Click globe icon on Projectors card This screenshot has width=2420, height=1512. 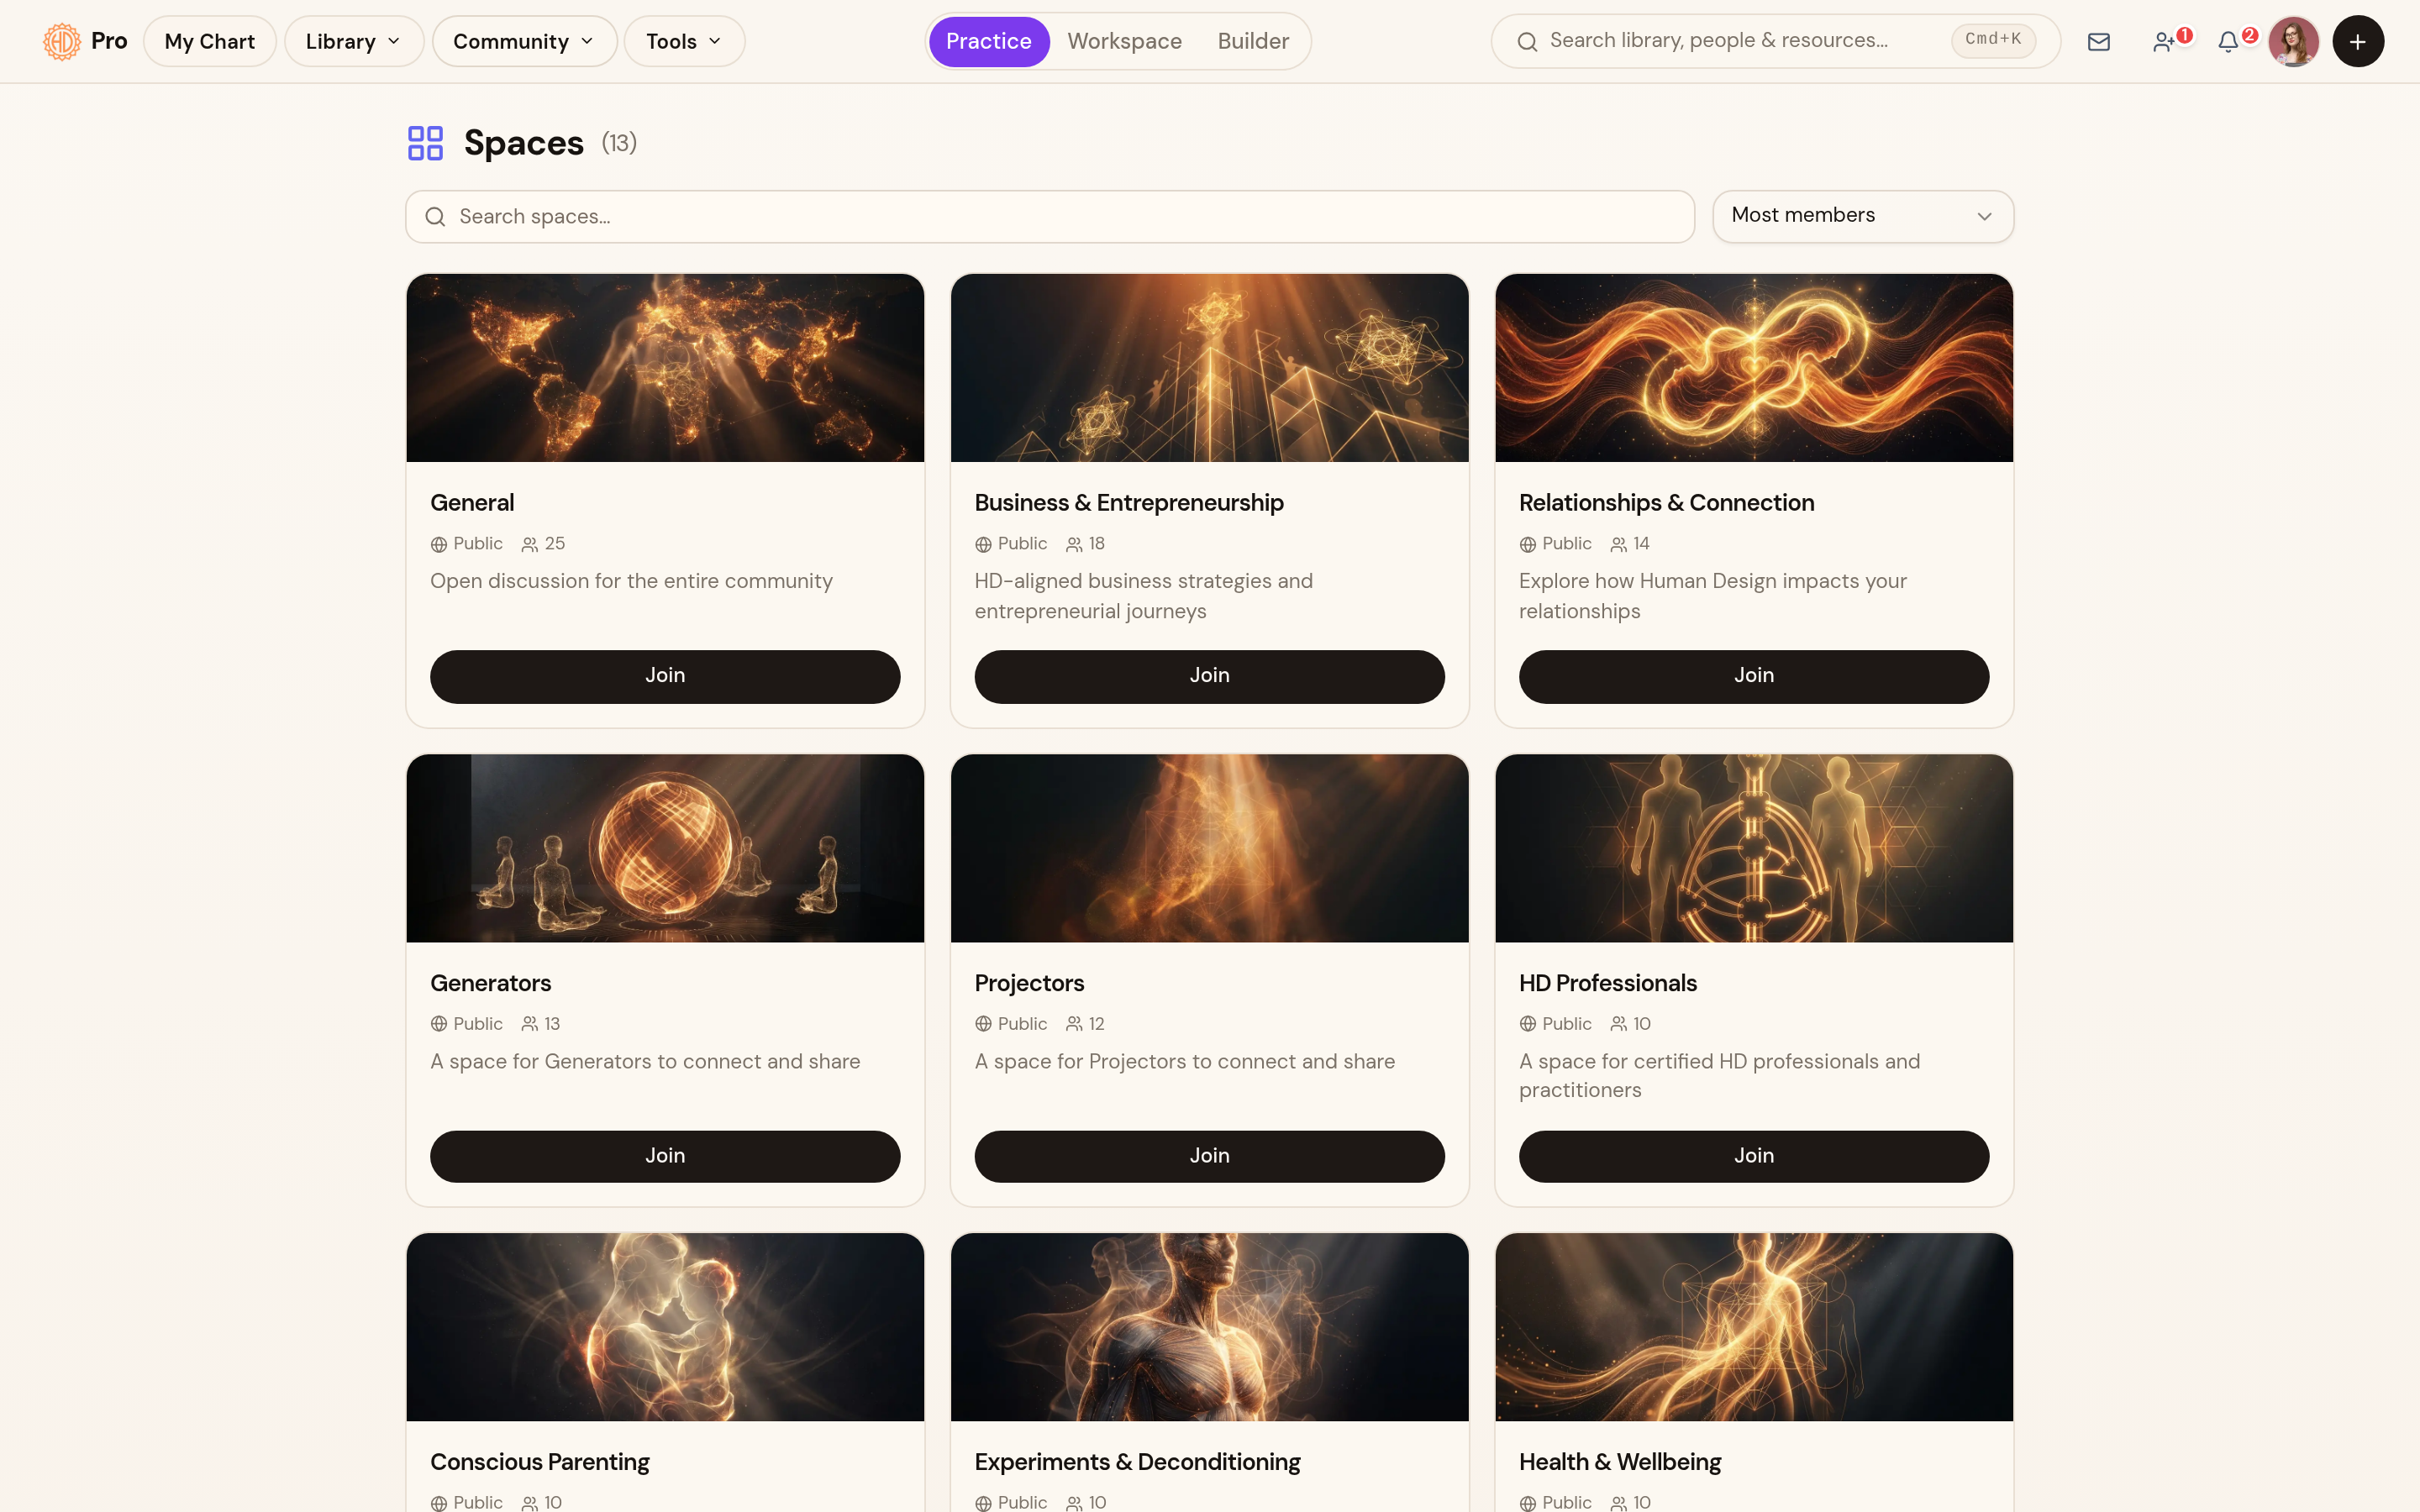tap(983, 1024)
